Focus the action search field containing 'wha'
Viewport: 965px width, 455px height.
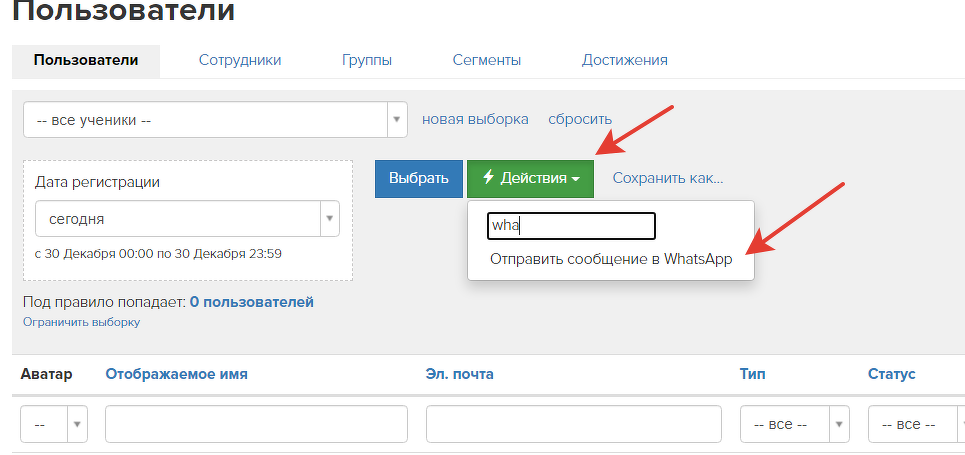(571, 226)
